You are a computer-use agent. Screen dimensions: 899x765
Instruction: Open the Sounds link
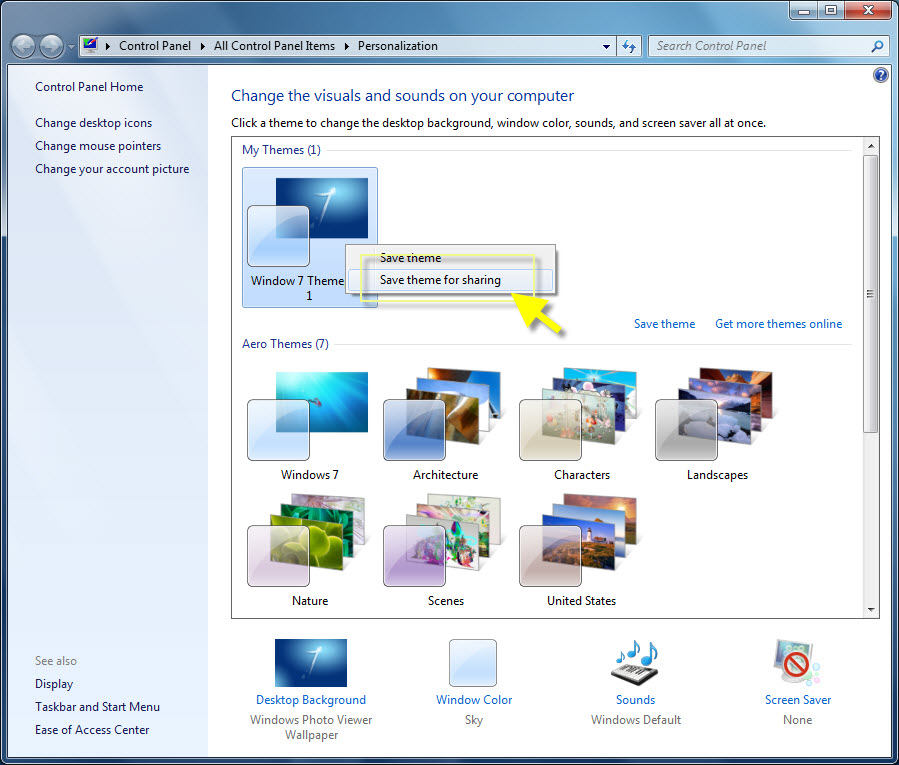tap(635, 700)
